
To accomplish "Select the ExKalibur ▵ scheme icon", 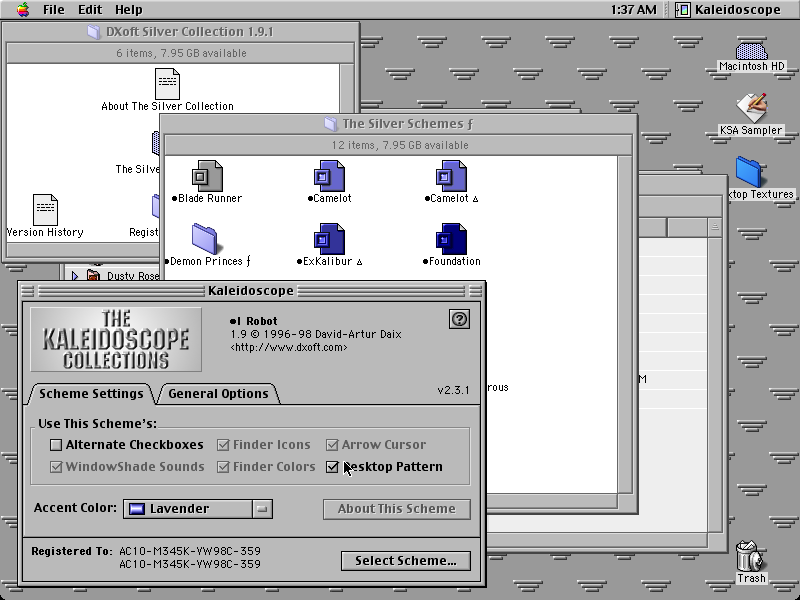I will (329, 238).
